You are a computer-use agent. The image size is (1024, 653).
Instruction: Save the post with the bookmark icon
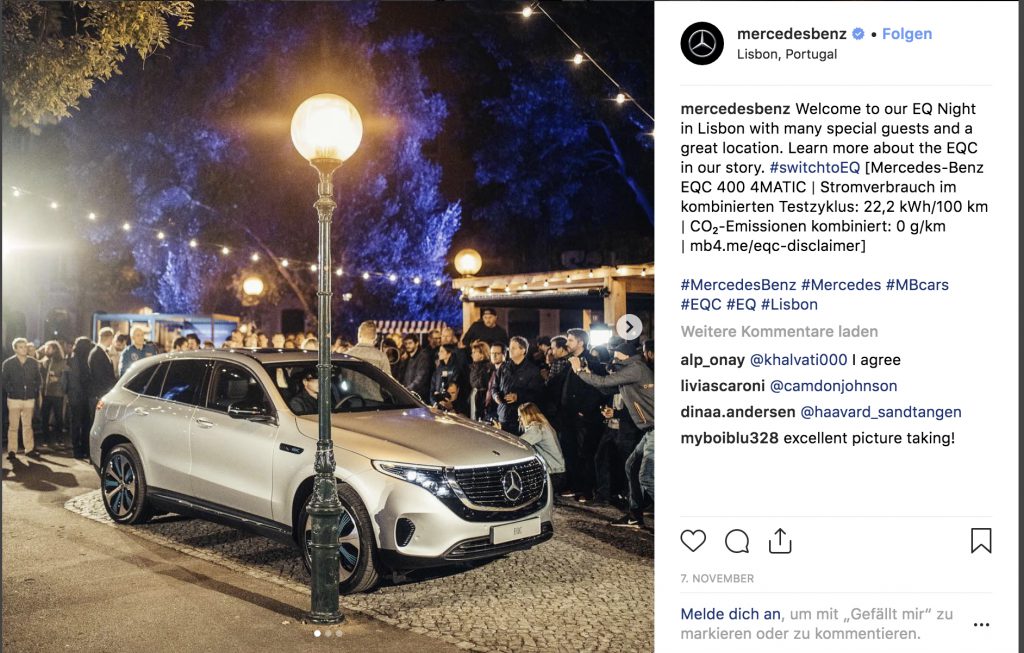(981, 541)
